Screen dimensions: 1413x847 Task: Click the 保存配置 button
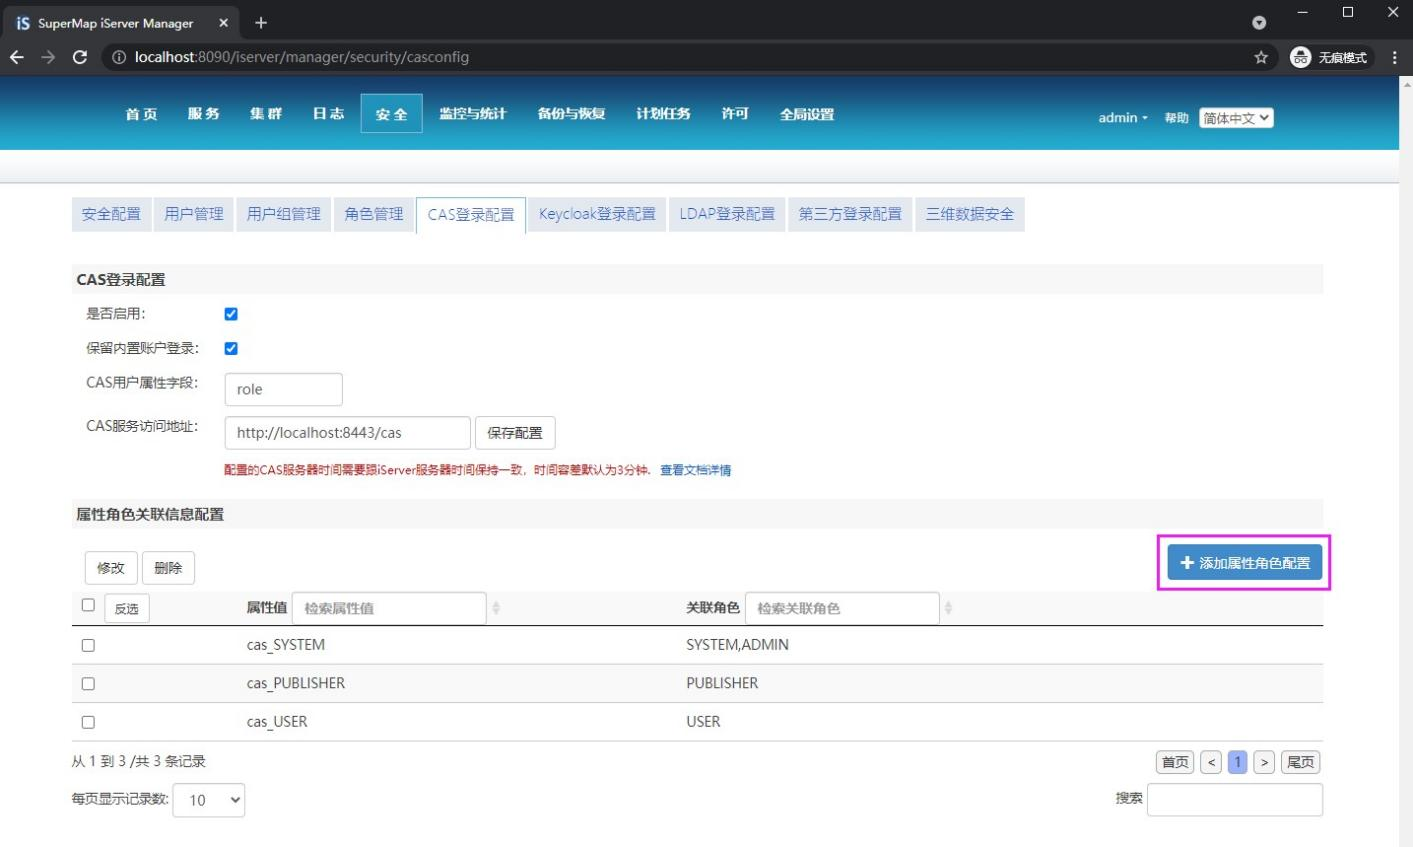click(515, 433)
